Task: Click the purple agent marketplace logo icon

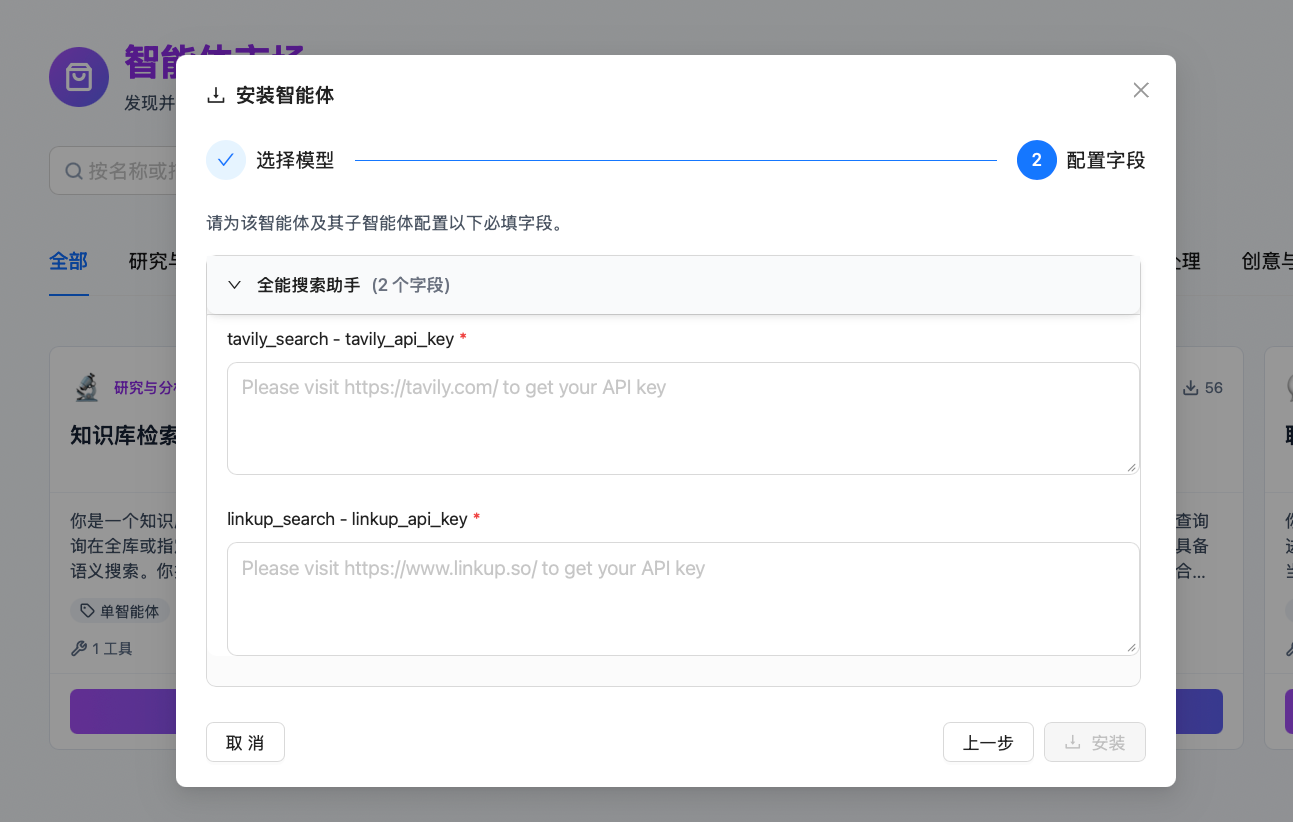Action: click(x=78, y=77)
